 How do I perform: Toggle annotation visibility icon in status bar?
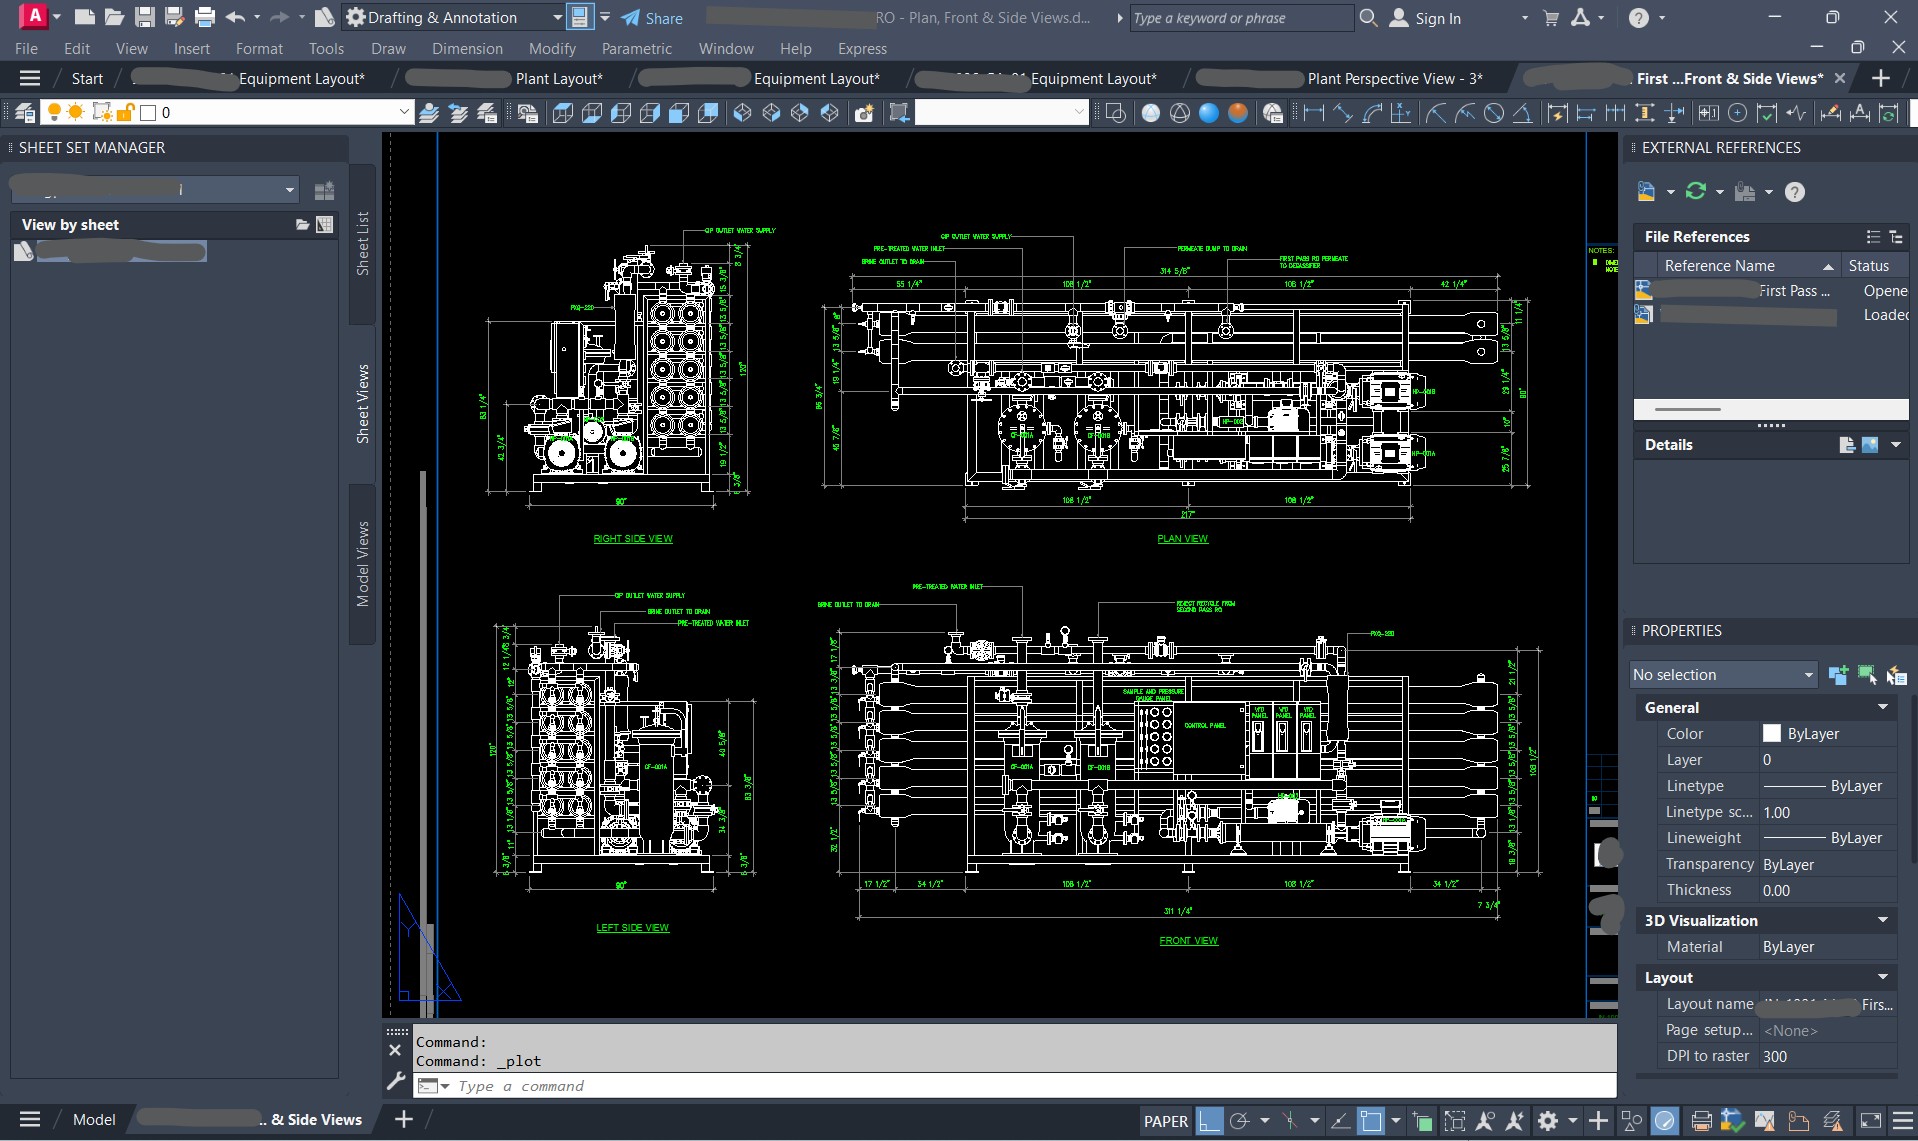[x=1485, y=1121]
